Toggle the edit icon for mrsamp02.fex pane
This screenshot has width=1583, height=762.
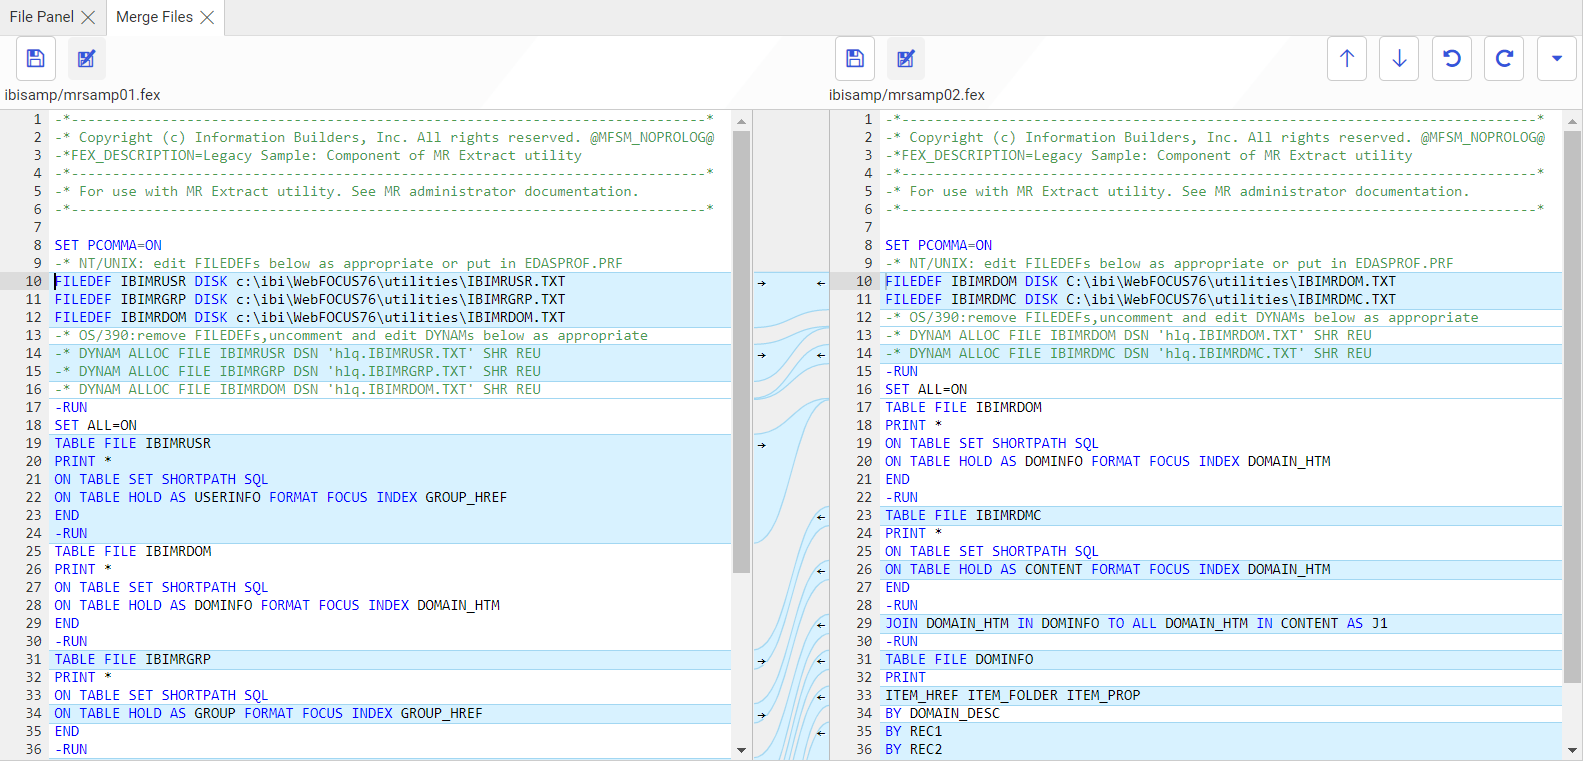[x=906, y=59]
